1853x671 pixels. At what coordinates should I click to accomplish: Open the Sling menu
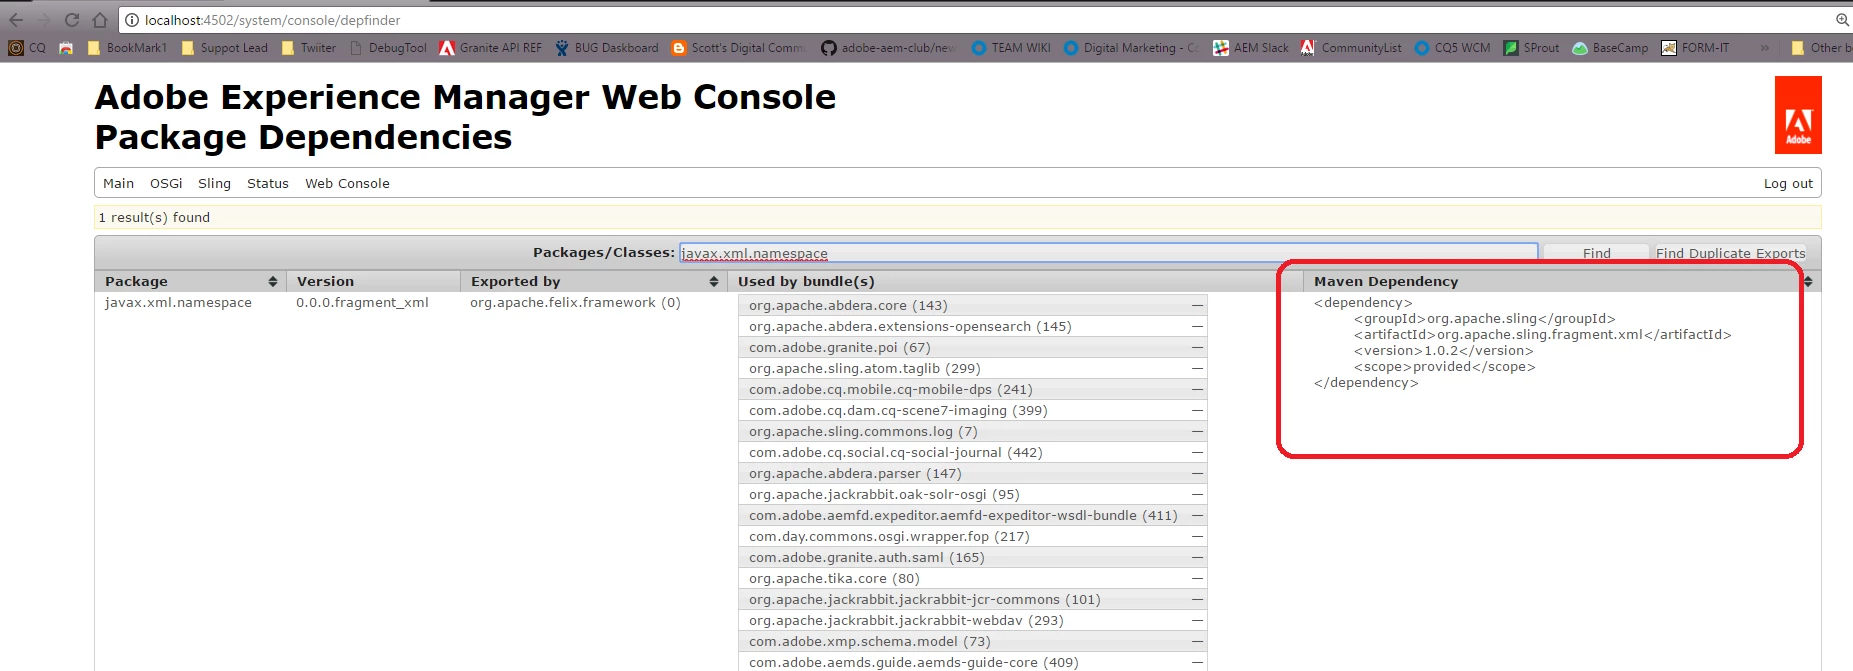click(x=214, y=183)
